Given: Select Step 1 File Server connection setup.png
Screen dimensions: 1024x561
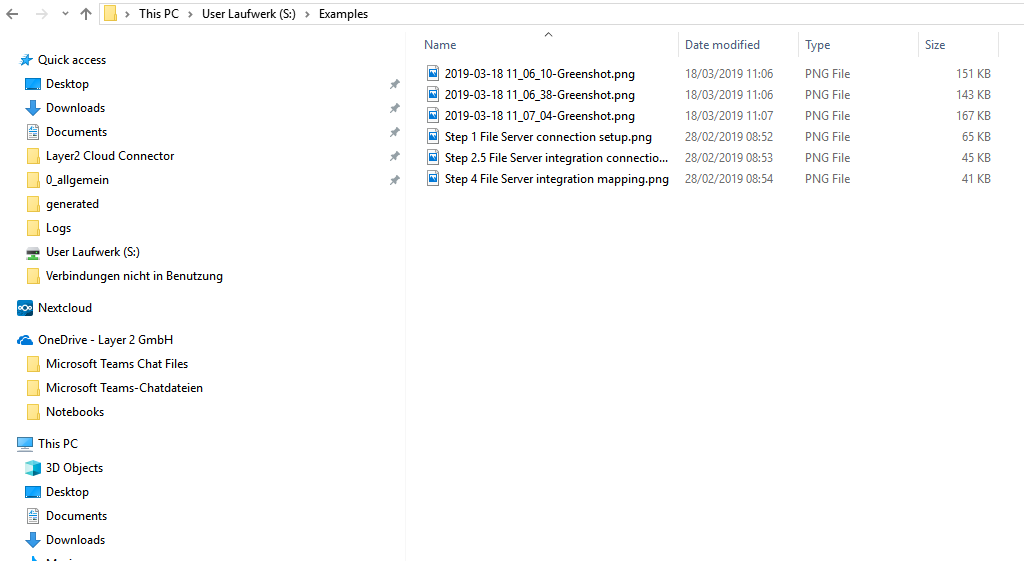Looking at the screenshot, I should (548, 137).
